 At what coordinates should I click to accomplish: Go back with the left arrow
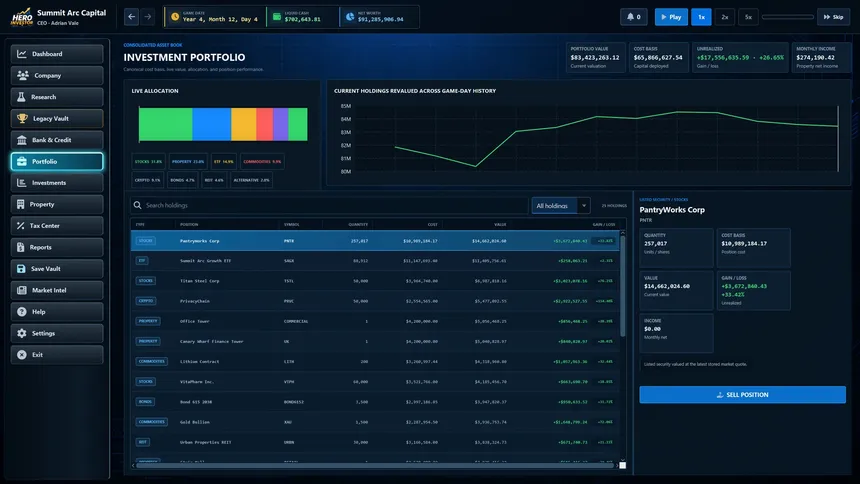[132, 17]
